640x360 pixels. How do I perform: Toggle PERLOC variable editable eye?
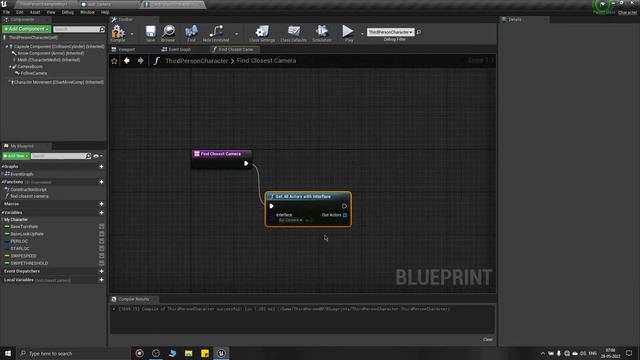102,241
